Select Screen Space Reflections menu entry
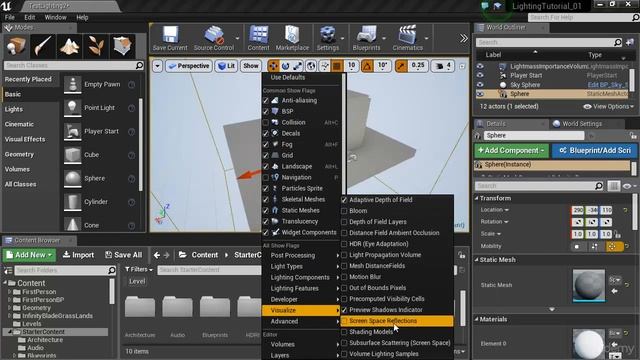Viewport: 640px width, 360px height. point(397,321)
